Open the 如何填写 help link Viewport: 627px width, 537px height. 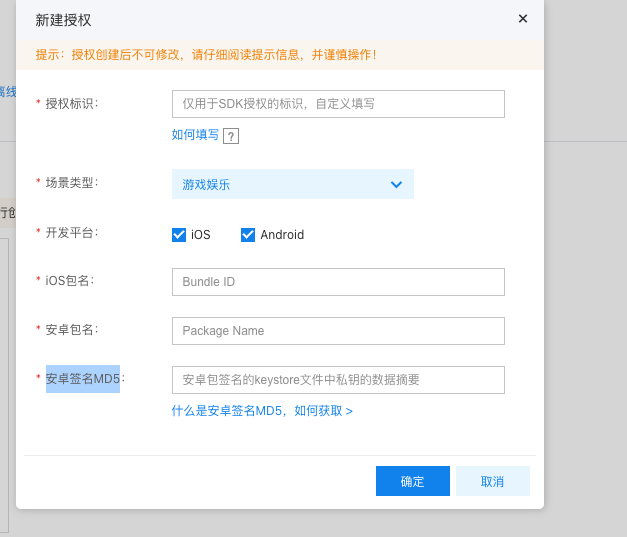195,135
